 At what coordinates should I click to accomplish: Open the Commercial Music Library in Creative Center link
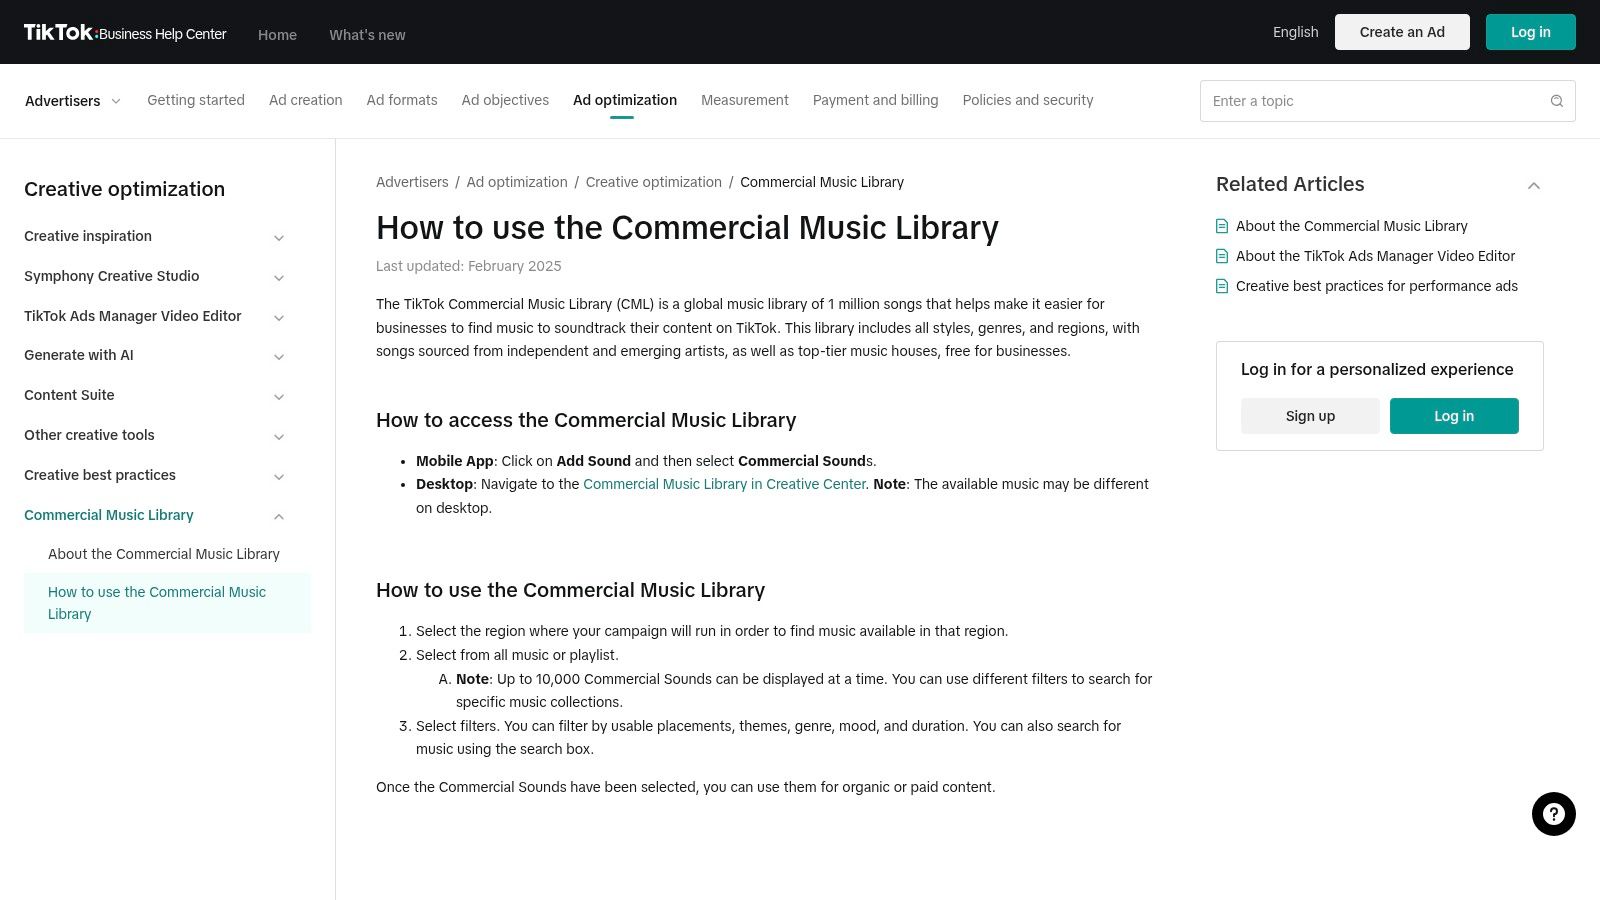pos(724,484)
